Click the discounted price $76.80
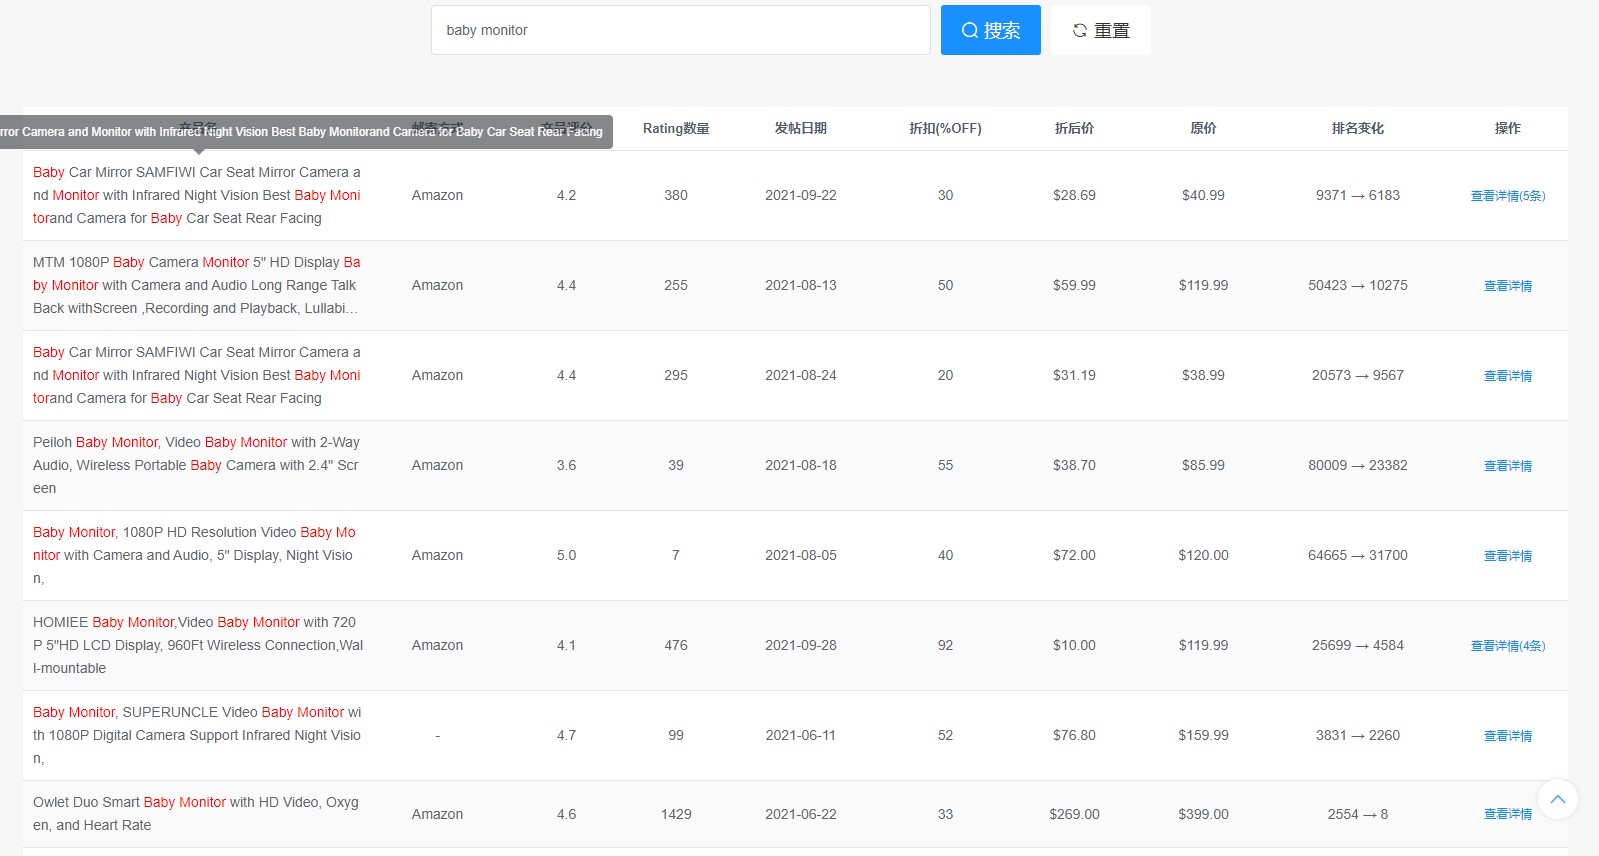 [x=1074, y=735]
